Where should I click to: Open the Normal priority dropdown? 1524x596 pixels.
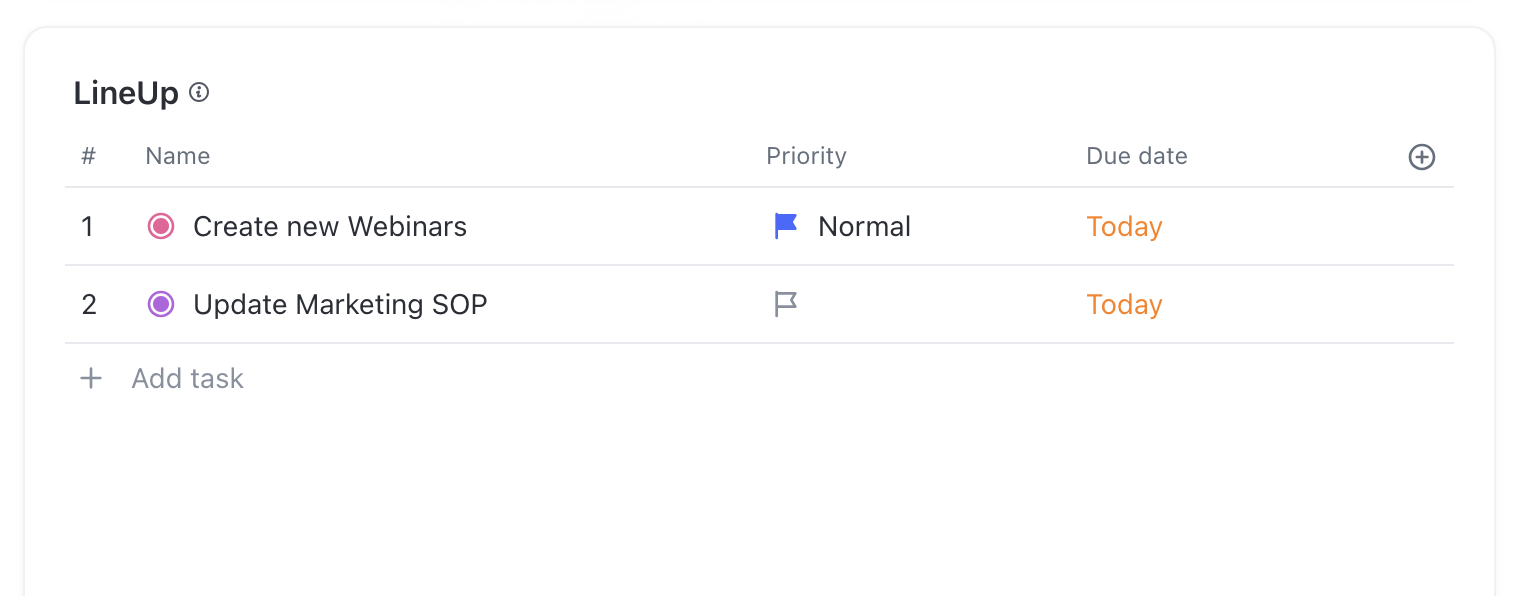[x=864, y=227]
